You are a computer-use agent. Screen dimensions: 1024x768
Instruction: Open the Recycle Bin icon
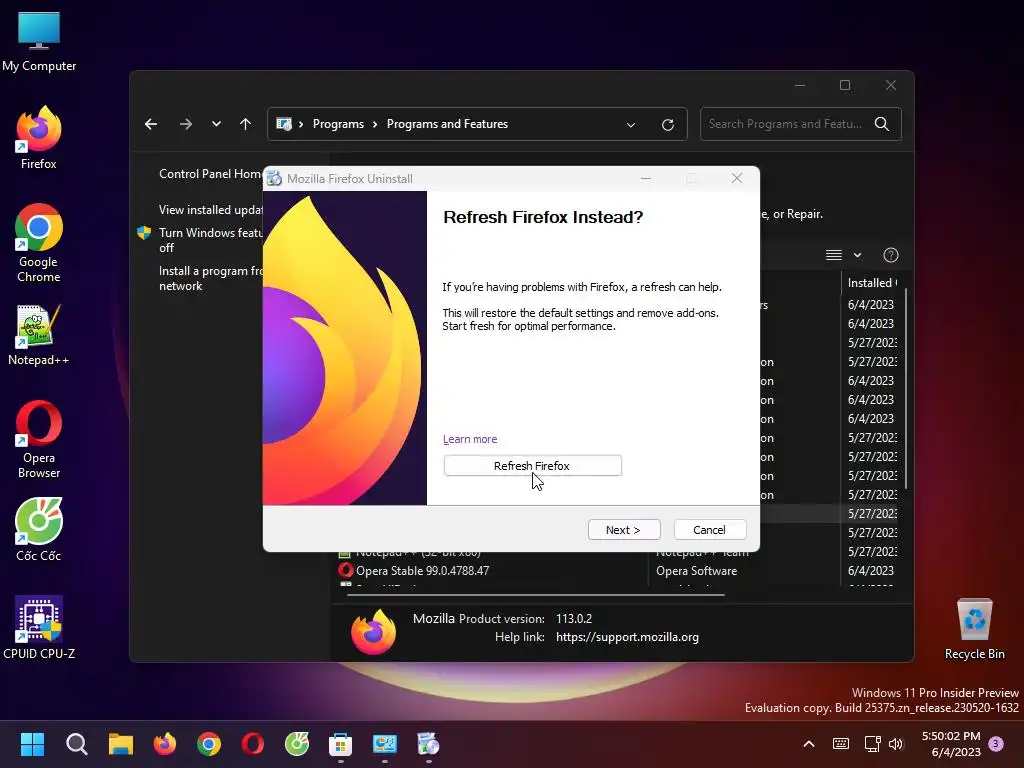coord(974,630)
